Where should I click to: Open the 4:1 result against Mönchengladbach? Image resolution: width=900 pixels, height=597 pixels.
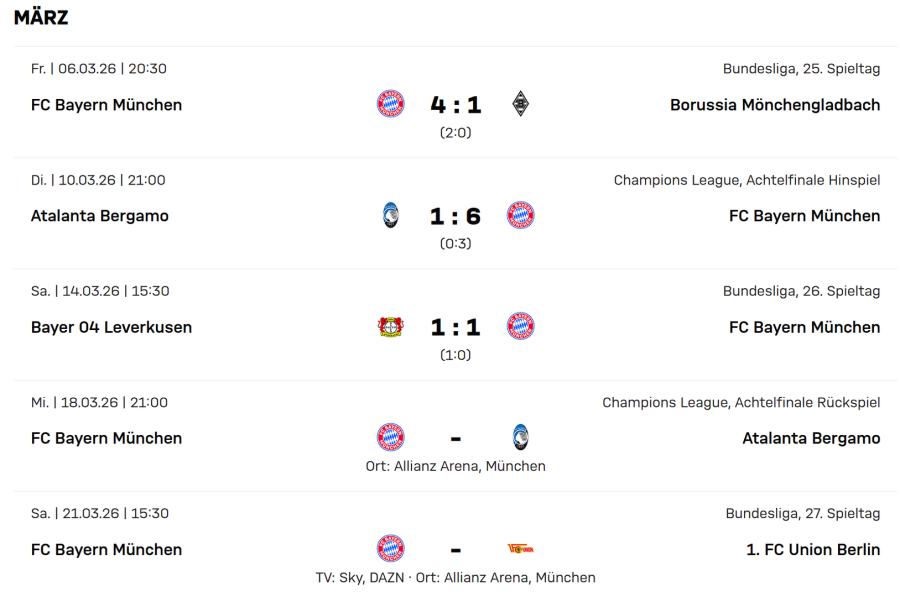click(x=455, y=105)
